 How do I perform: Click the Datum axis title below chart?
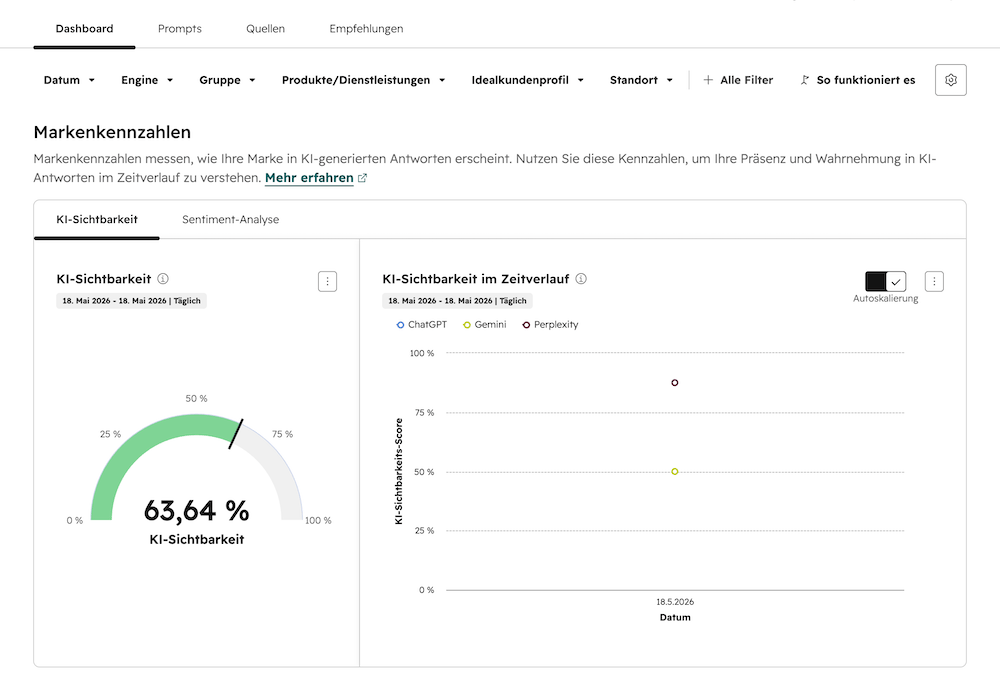pos(675,617)
